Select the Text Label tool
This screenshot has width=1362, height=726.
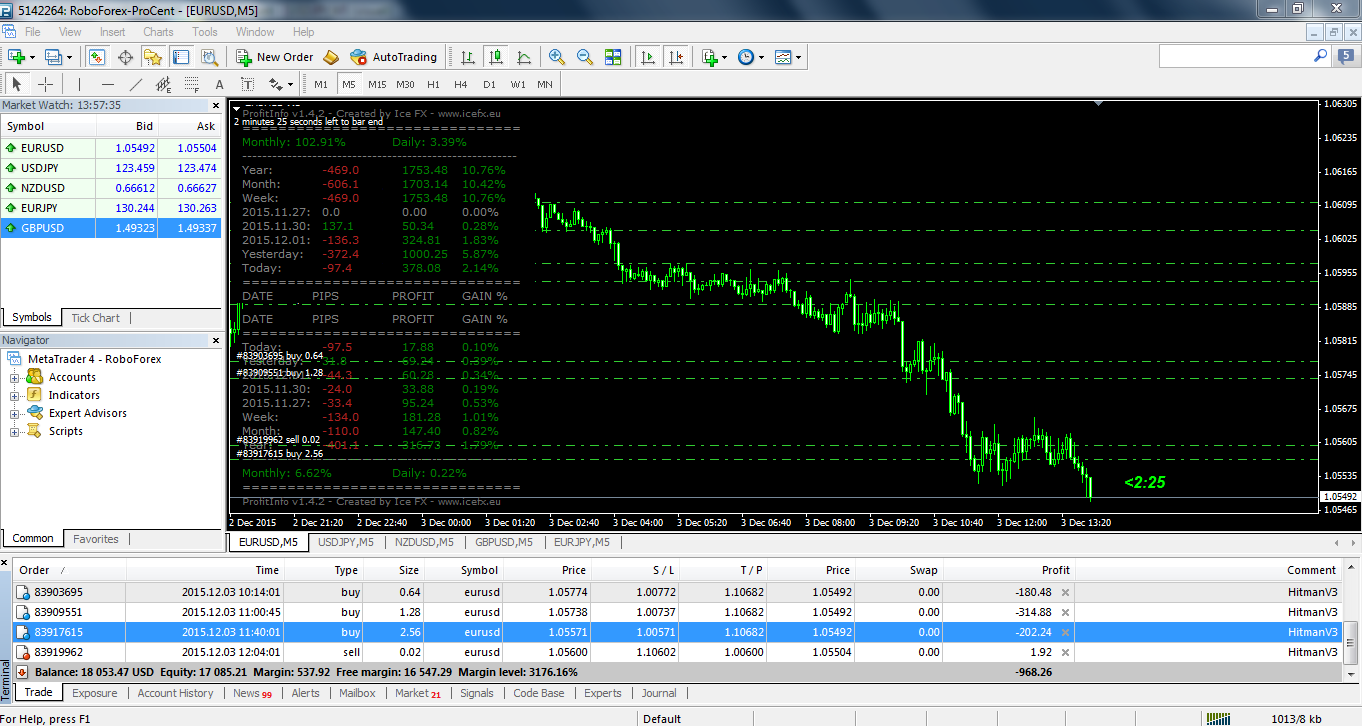tap(247, 84)
